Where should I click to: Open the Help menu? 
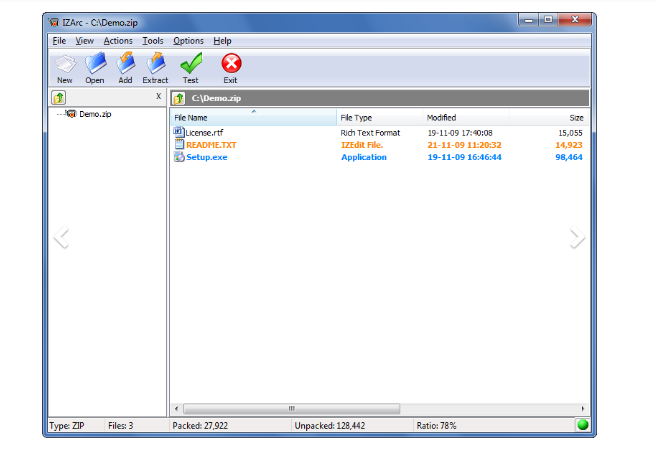[222, 41]
